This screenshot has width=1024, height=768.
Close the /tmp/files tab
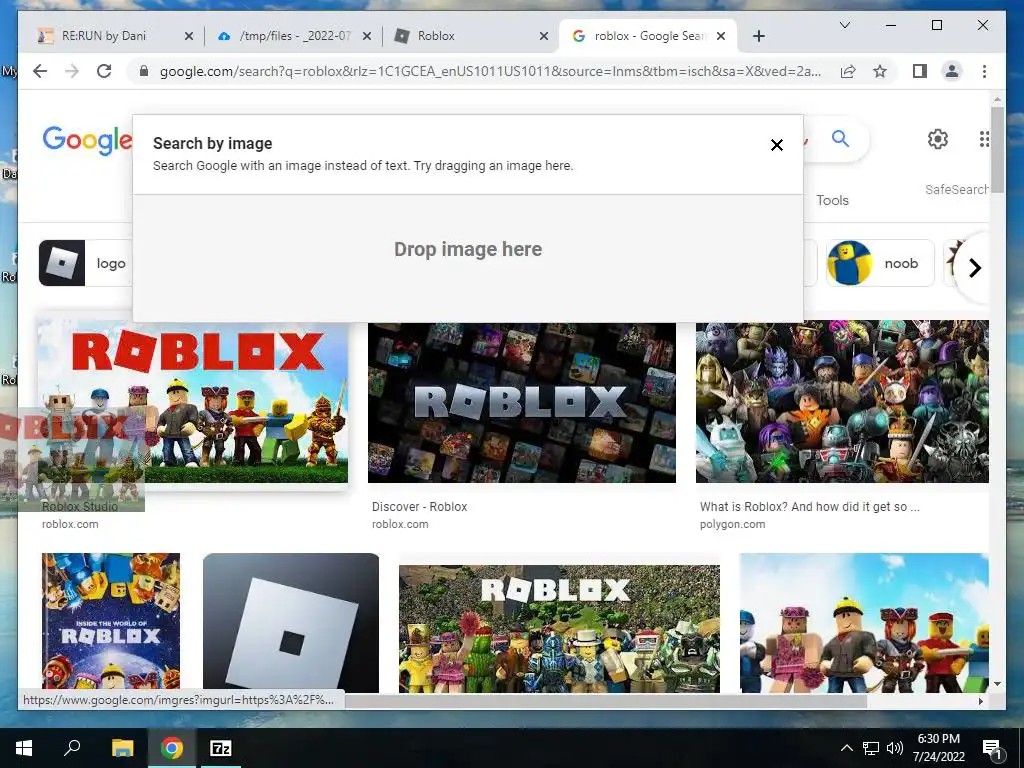(366, 36)
